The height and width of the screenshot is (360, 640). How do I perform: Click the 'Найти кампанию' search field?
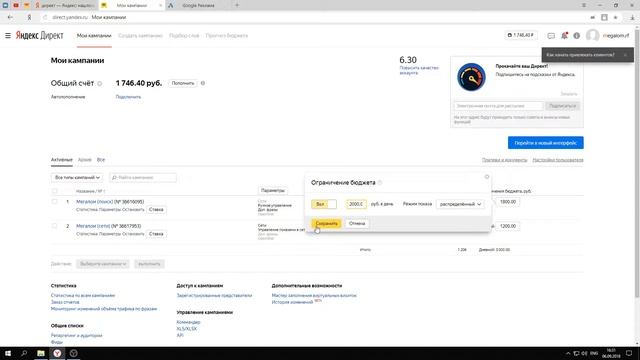click(x=143, y=178)
